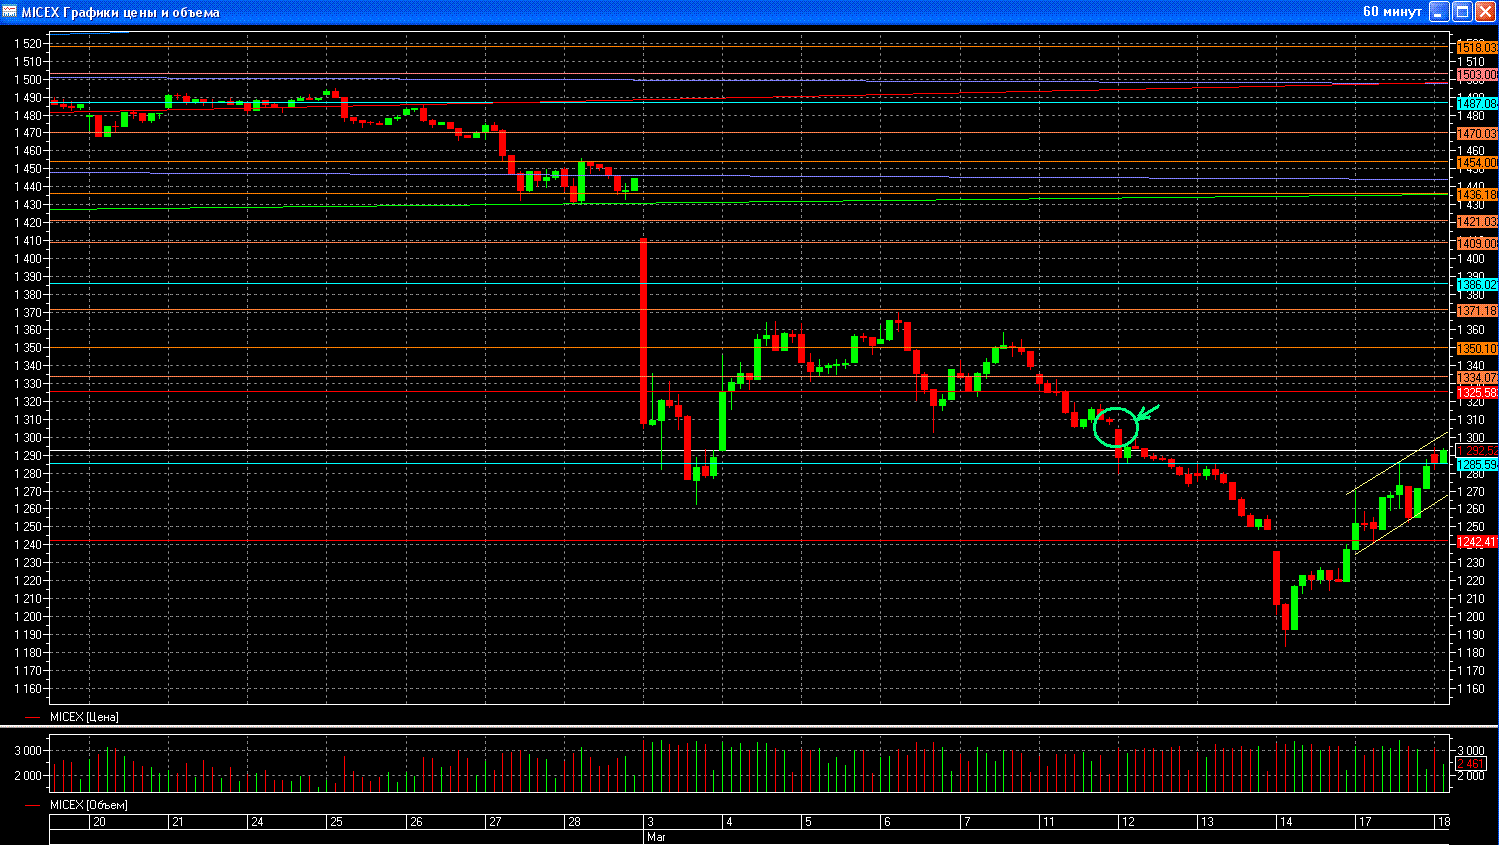Minimize the MICEX chart window
The image size is (1499, 845).
pos(1438,12)
